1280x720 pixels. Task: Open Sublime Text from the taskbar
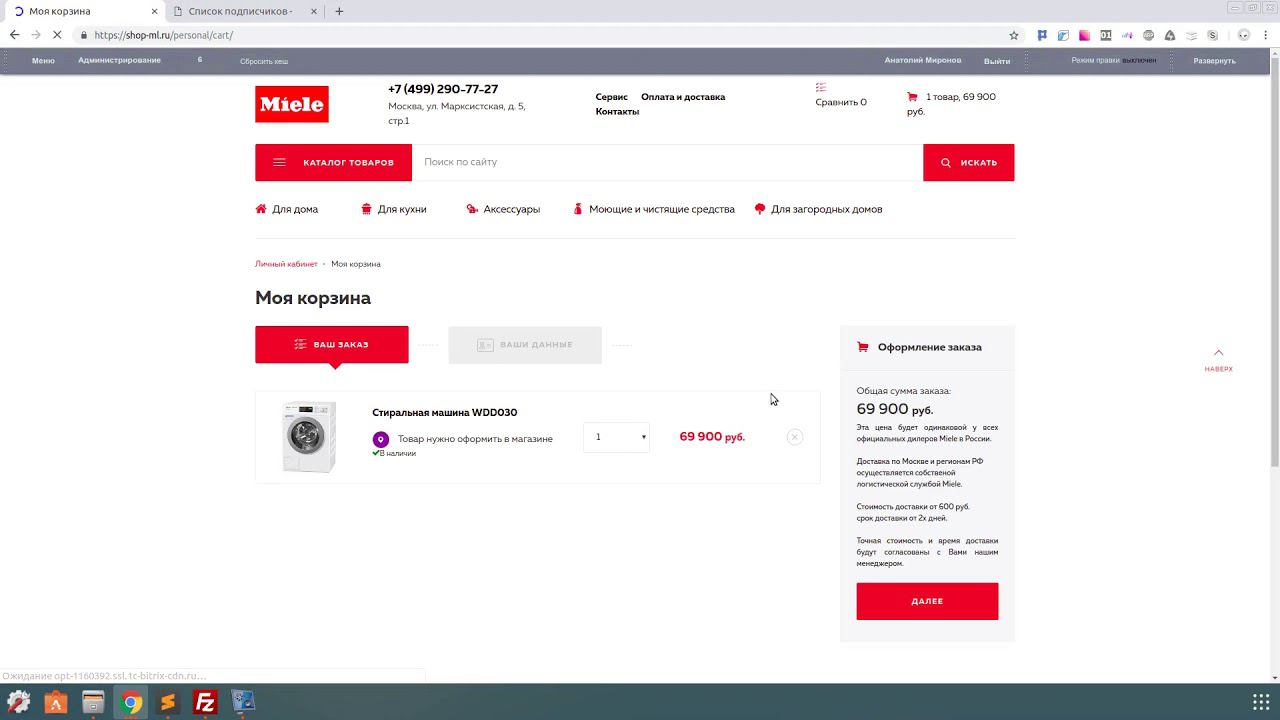tap(168, 702)
